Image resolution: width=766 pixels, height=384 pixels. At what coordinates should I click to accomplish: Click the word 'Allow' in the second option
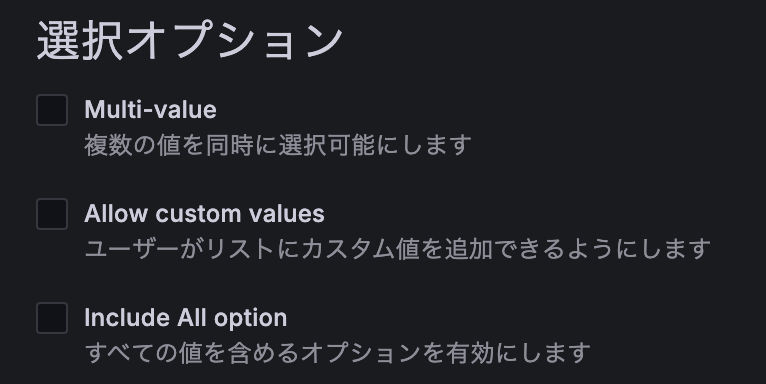tap(116, 213)
